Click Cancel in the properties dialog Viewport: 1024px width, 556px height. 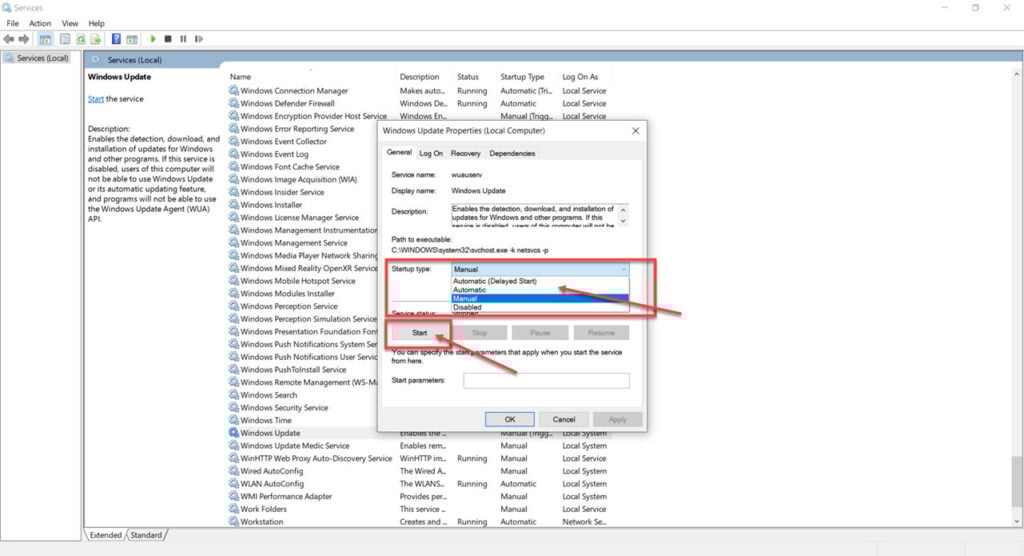point(564,419)
